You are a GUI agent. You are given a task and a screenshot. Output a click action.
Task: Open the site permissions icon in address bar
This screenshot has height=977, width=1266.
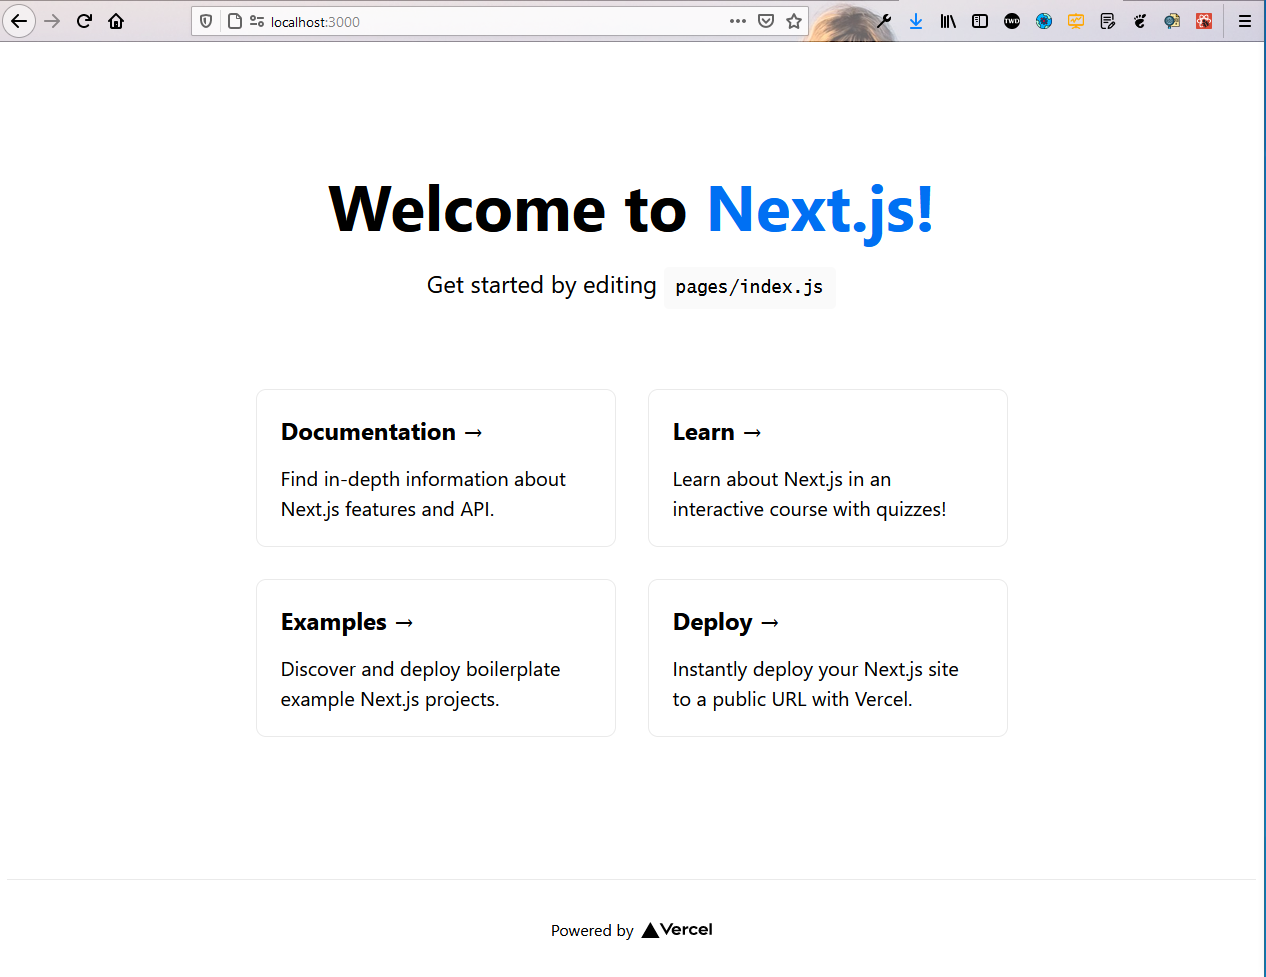pos(257,21)
